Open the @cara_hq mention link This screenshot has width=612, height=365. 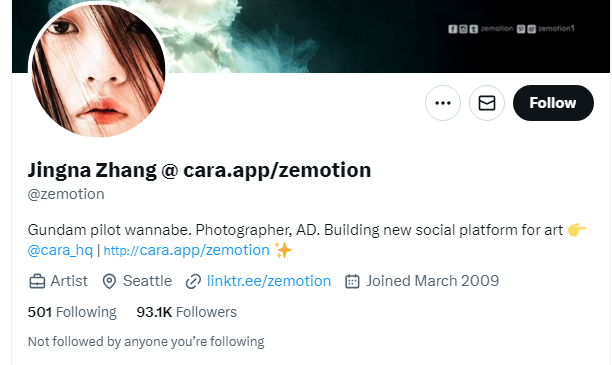60,250
